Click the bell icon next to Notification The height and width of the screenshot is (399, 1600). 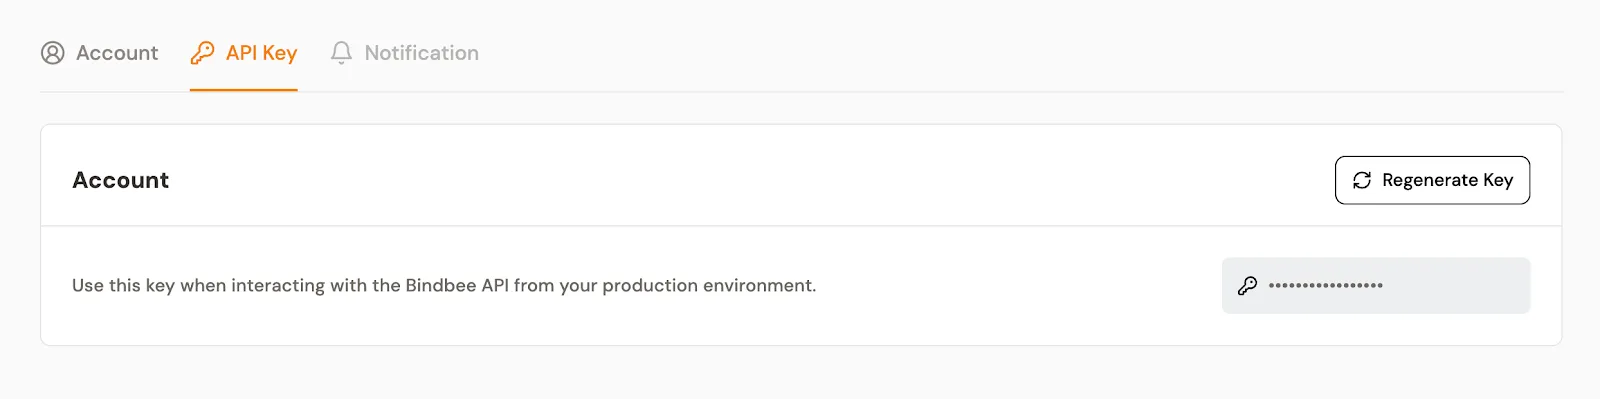(341, 53)
